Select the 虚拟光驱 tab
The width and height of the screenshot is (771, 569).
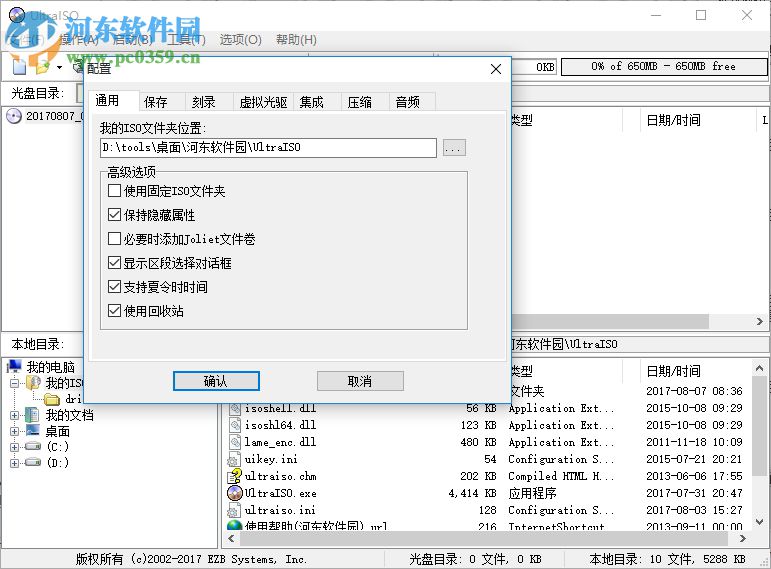263,102
